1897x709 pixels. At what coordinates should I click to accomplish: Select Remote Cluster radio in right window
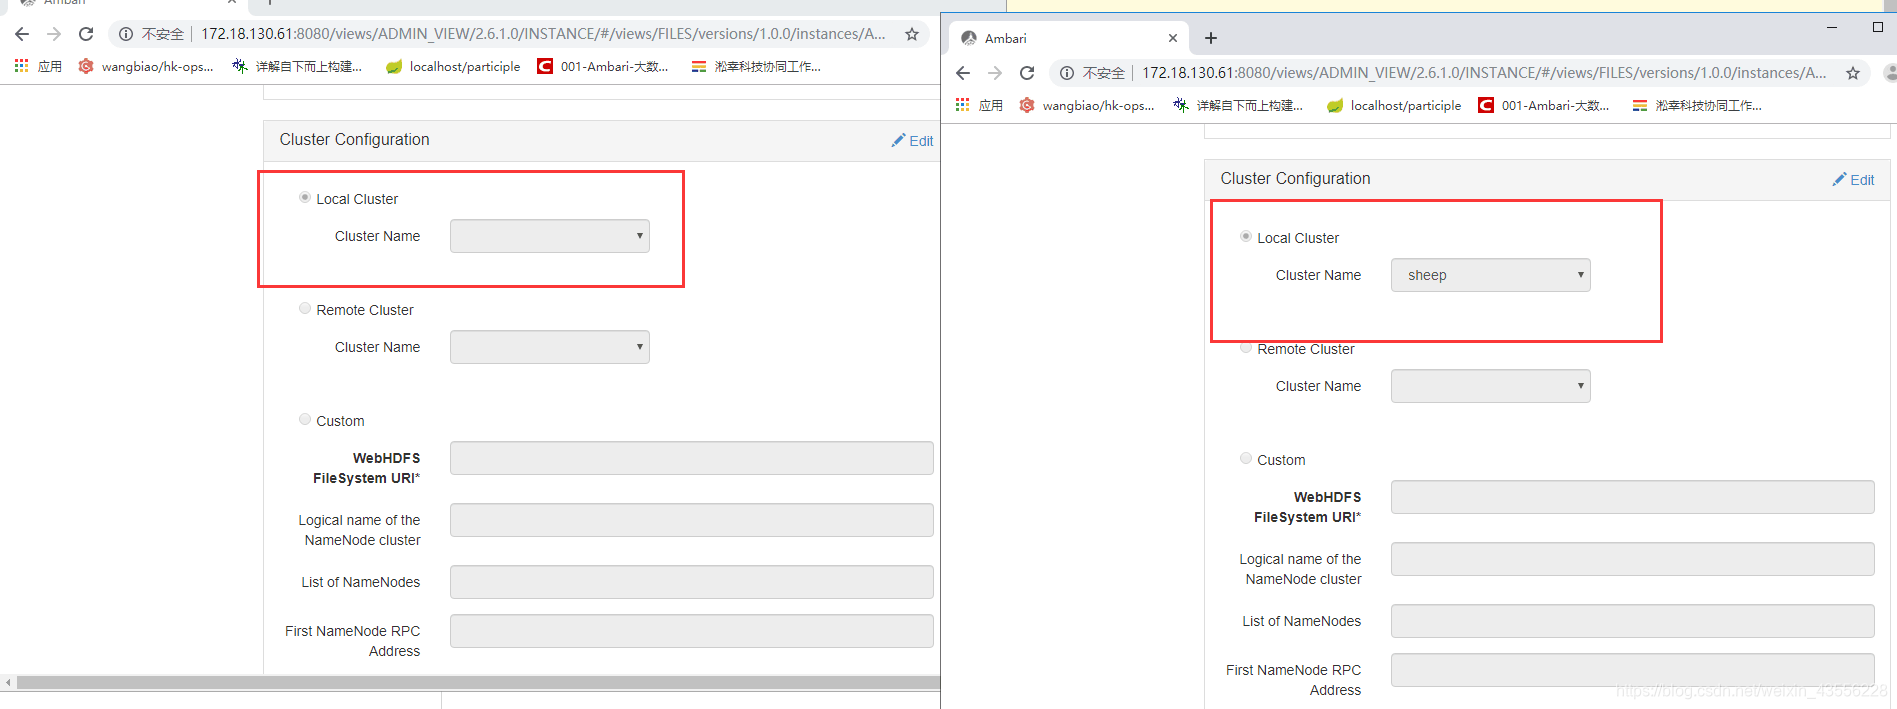[1246, 347]
